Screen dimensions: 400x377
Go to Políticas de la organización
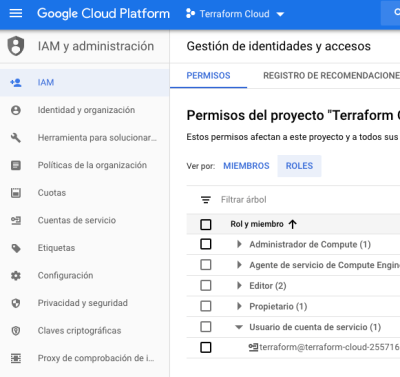click(85, 165)
